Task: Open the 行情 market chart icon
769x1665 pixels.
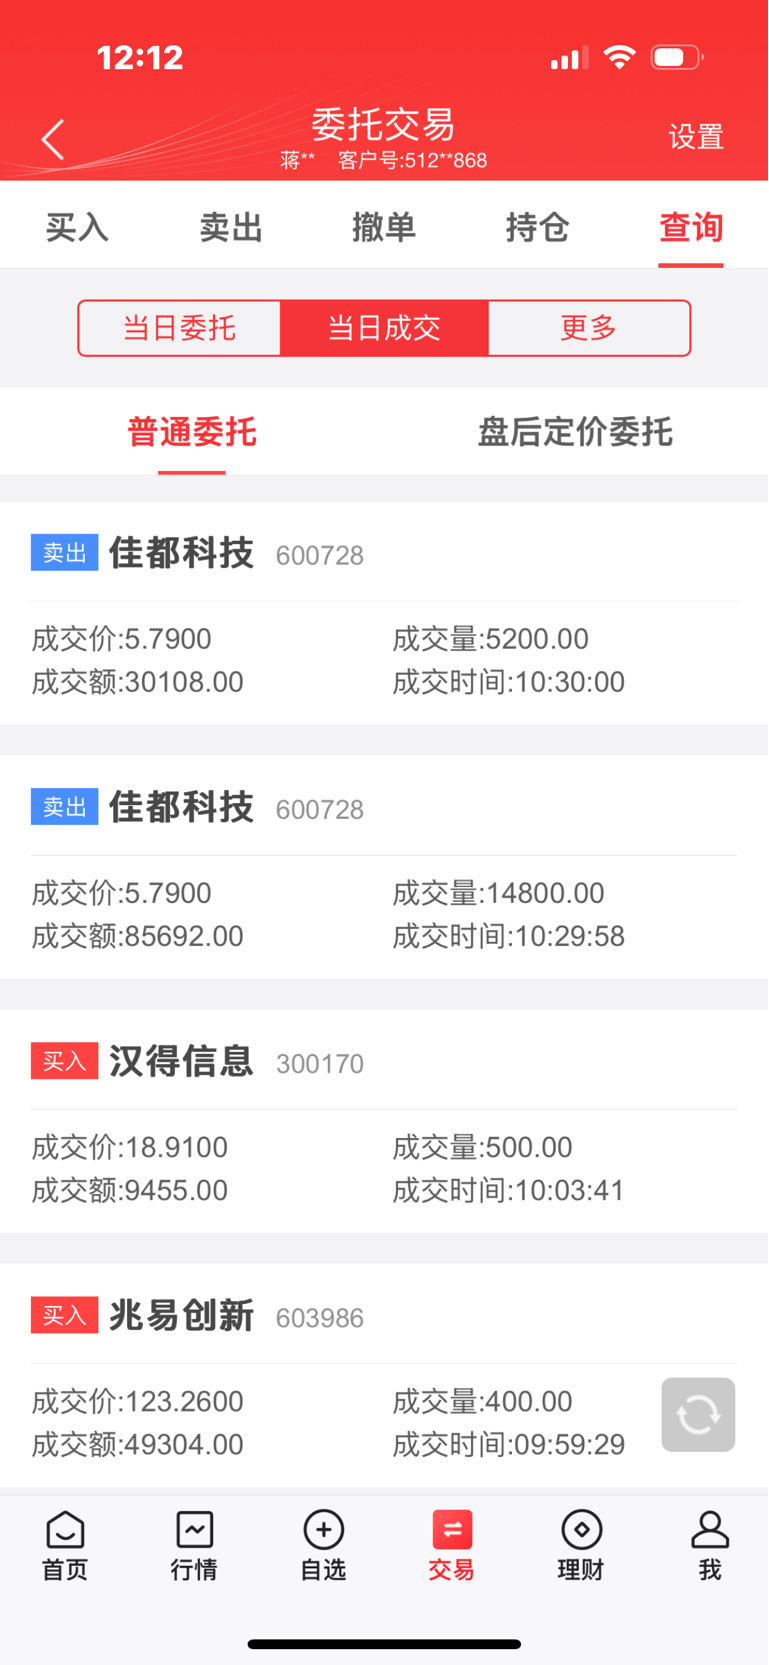Action: coord(194,1530)
